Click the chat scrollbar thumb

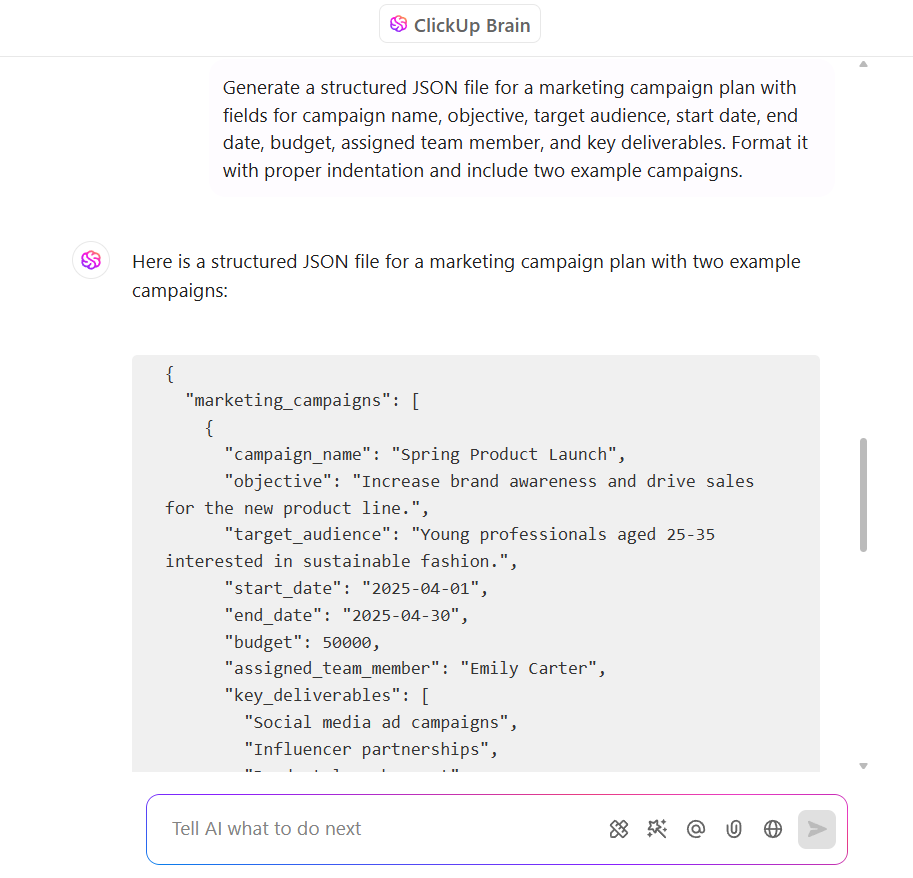863,494
